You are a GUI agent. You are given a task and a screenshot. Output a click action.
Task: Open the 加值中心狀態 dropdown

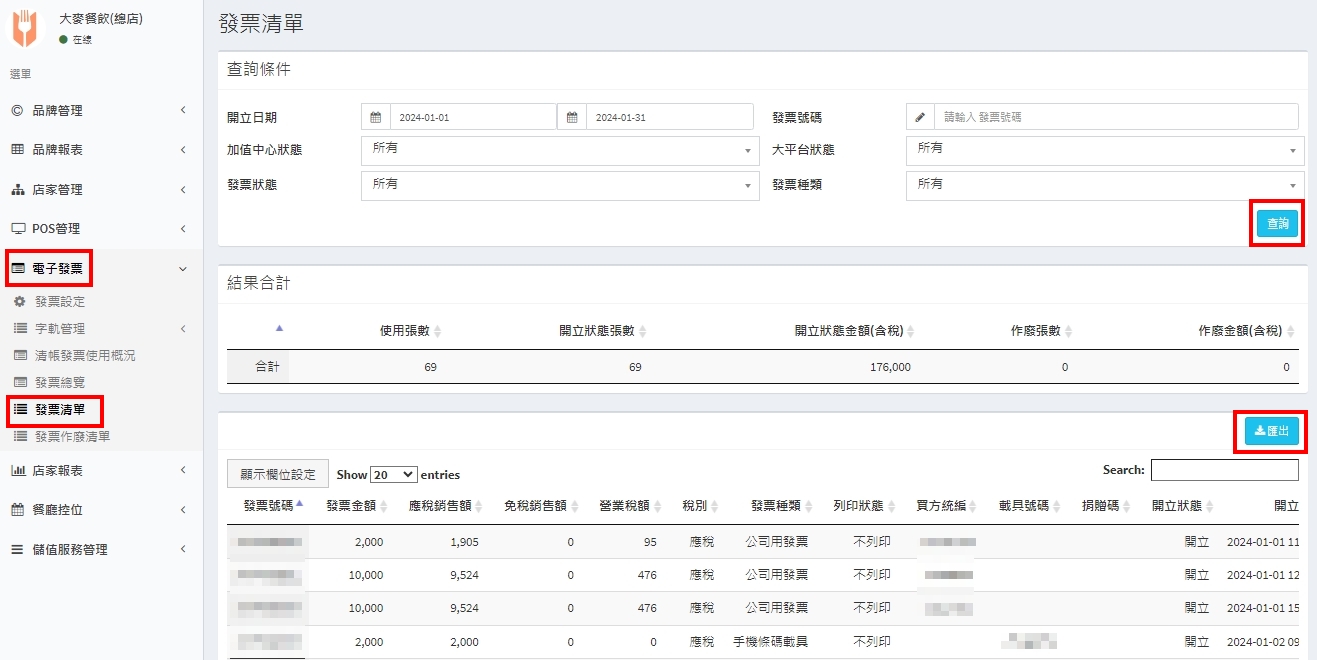click(559, 151)
